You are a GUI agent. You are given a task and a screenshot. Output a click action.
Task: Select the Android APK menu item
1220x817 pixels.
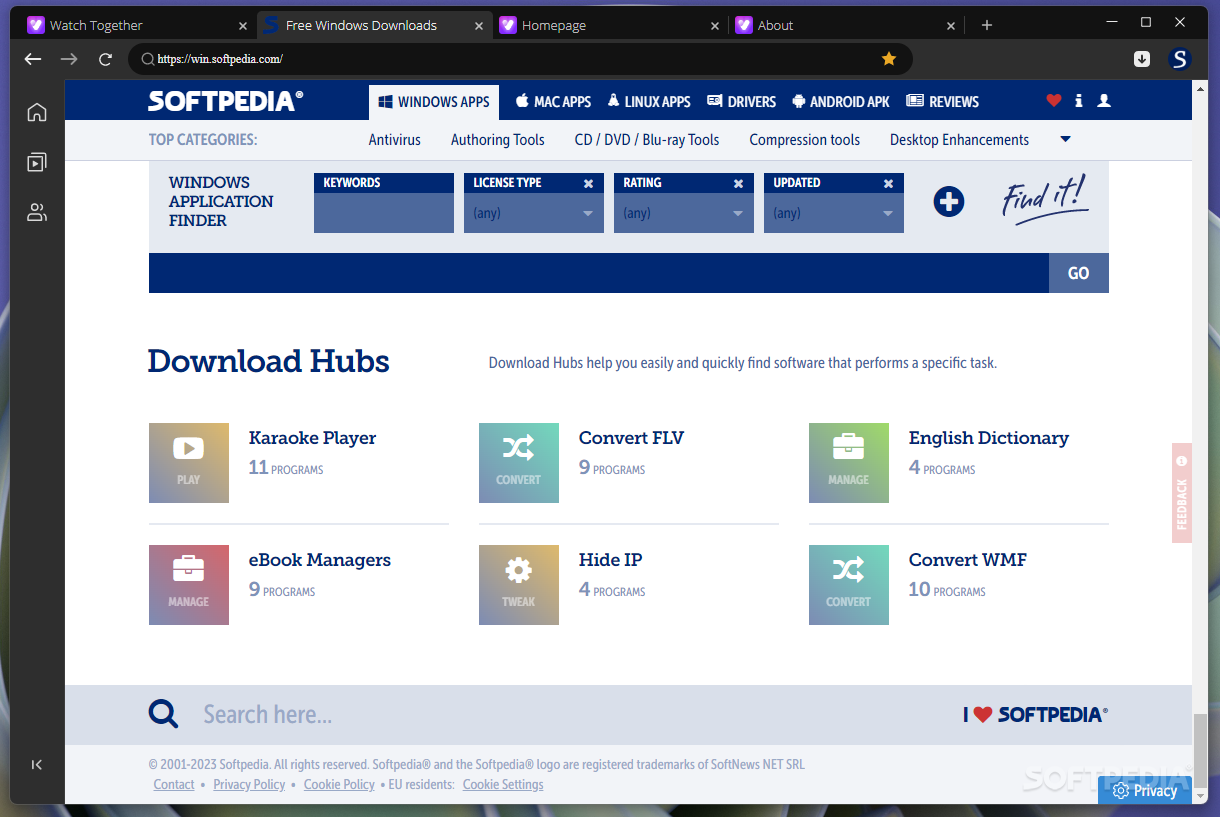point(841,101)
